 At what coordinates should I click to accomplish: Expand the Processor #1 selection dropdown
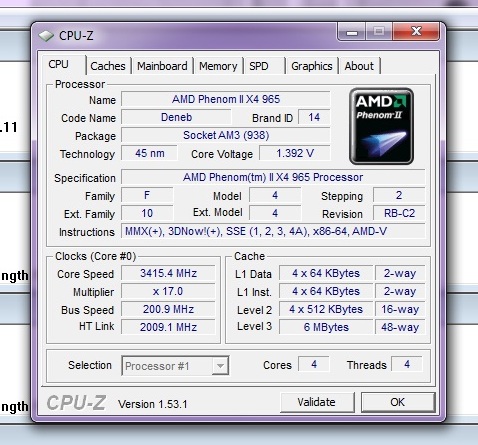click(x=220, y=366)
